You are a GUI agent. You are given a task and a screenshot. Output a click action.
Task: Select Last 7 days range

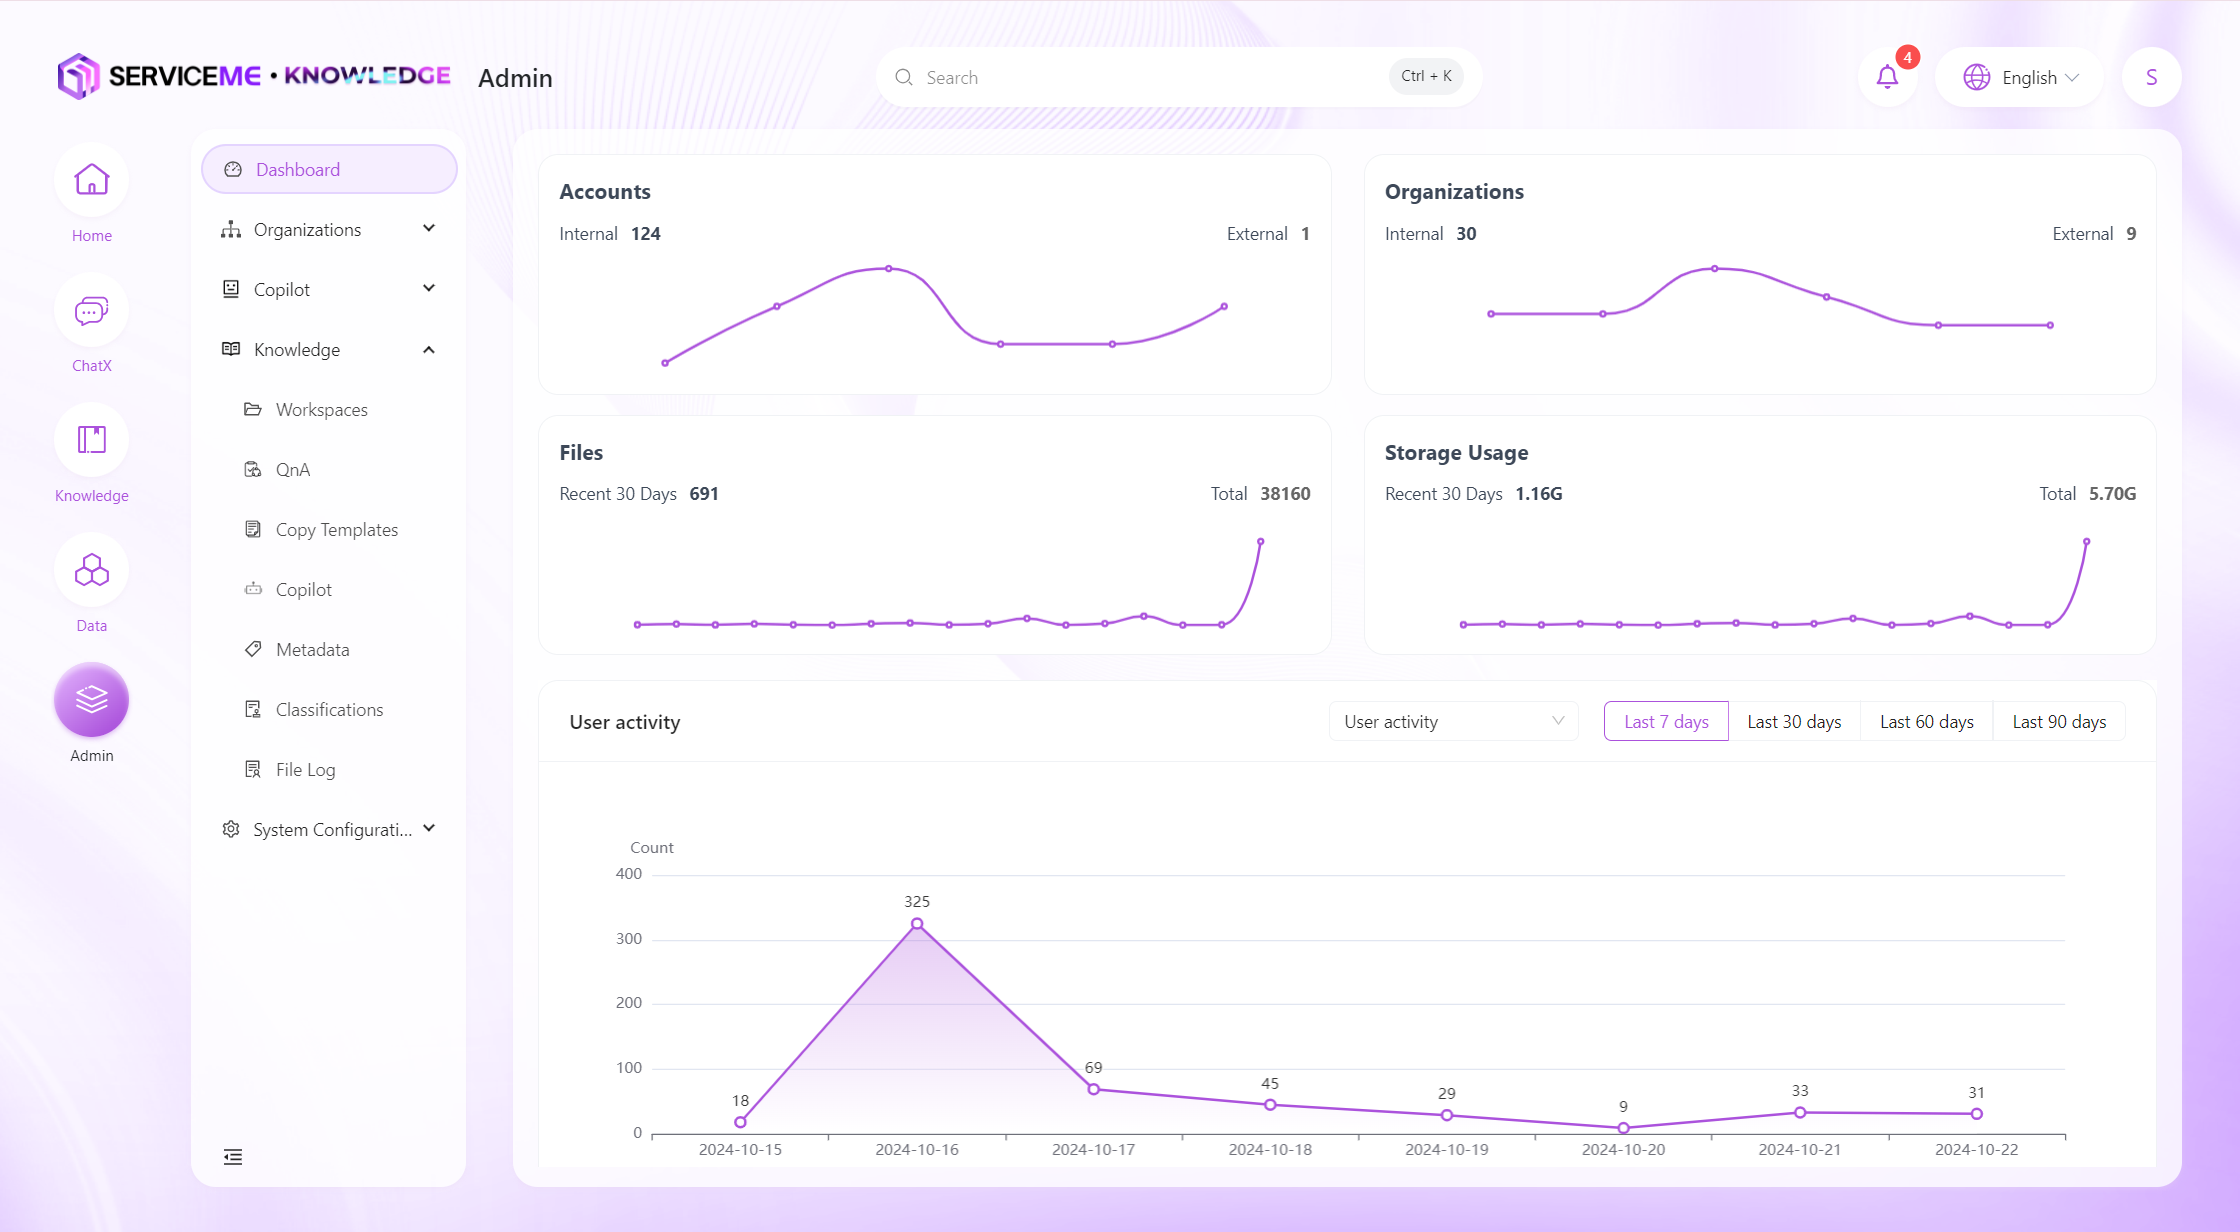1666,722
